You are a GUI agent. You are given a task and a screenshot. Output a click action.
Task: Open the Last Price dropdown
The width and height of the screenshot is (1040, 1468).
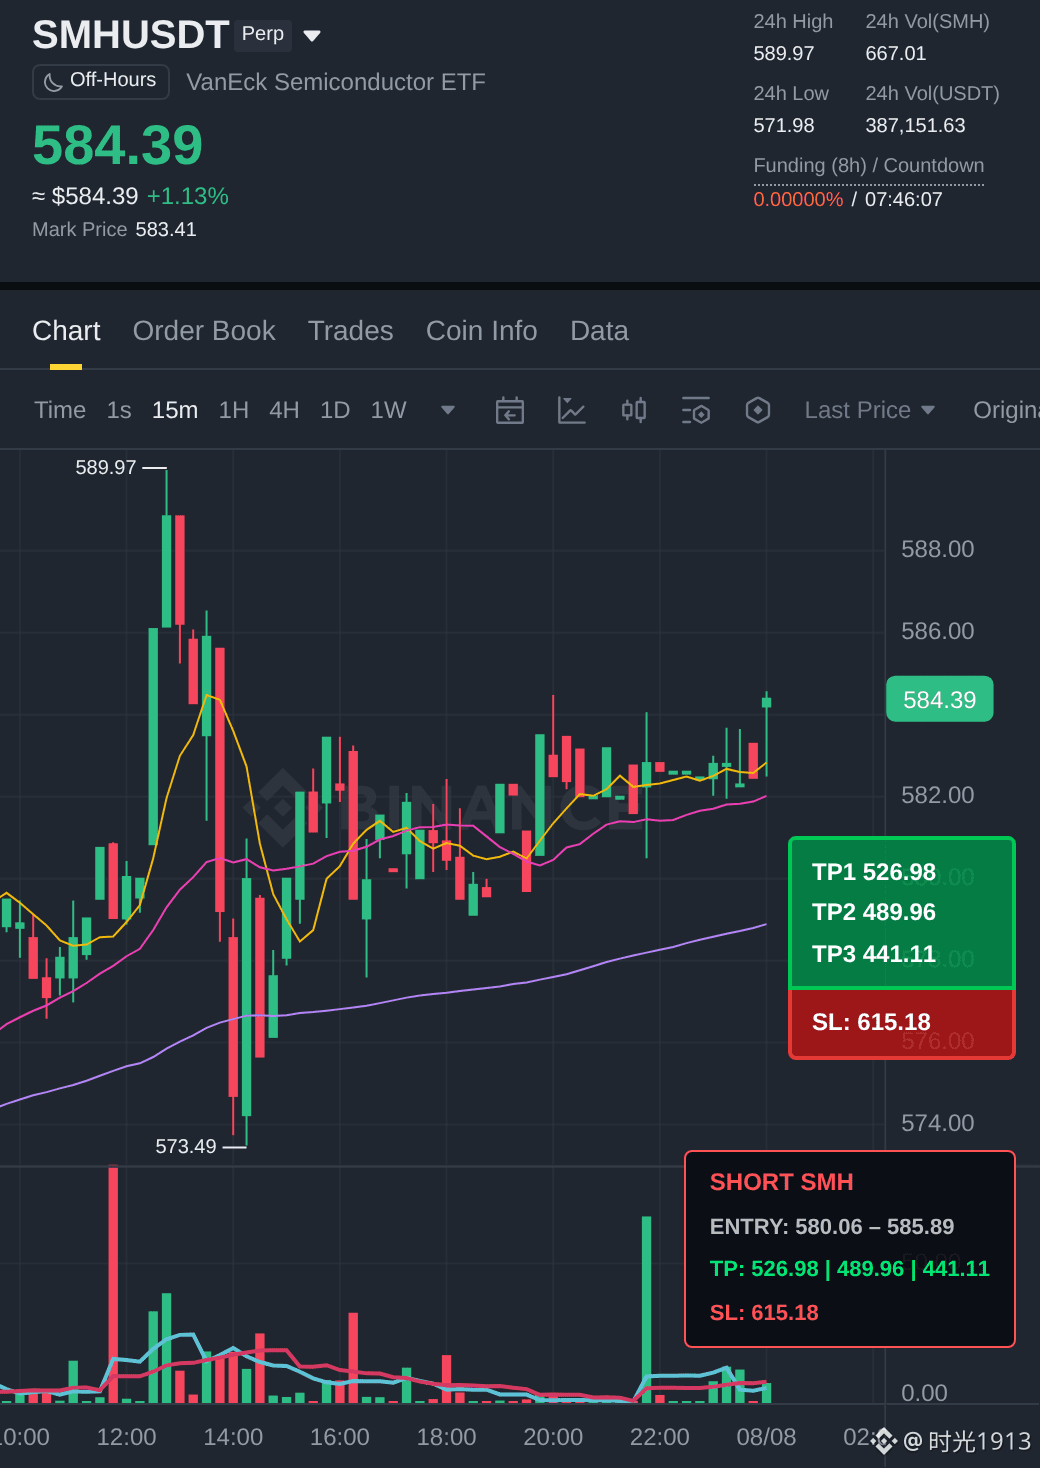870,410
